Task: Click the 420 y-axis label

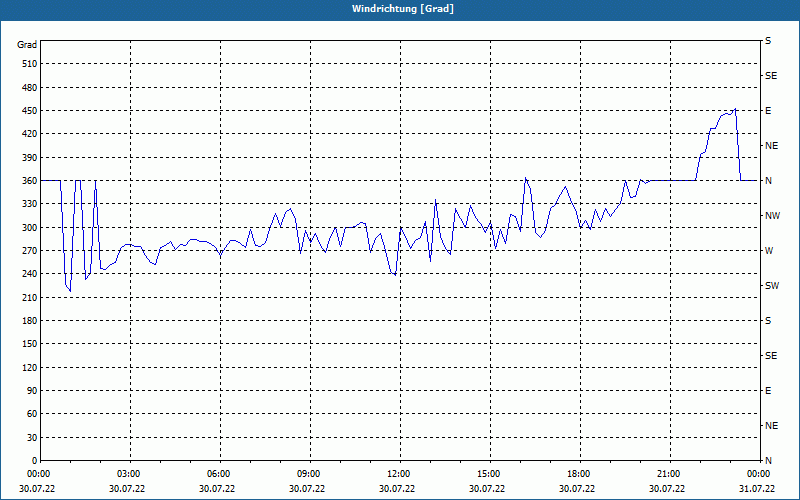Action: point(30,134)
